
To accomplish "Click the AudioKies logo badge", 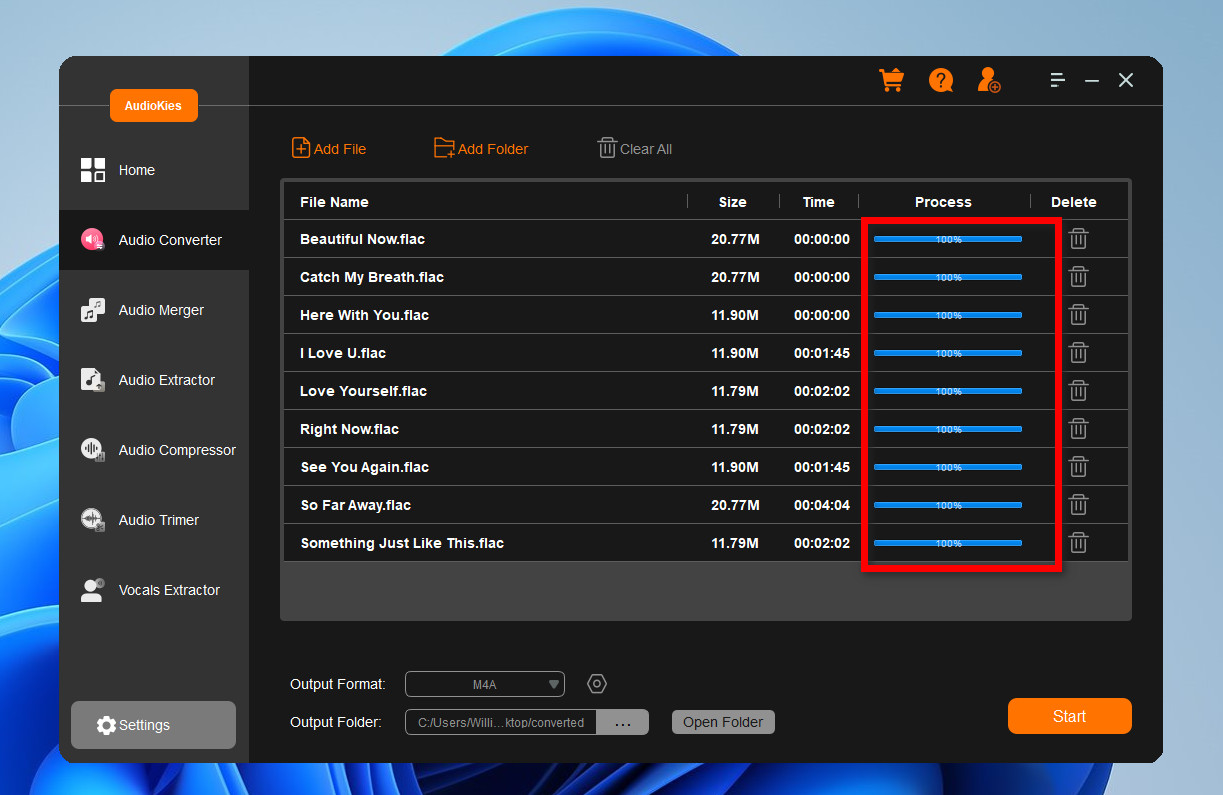I will [x=153, y=105].
